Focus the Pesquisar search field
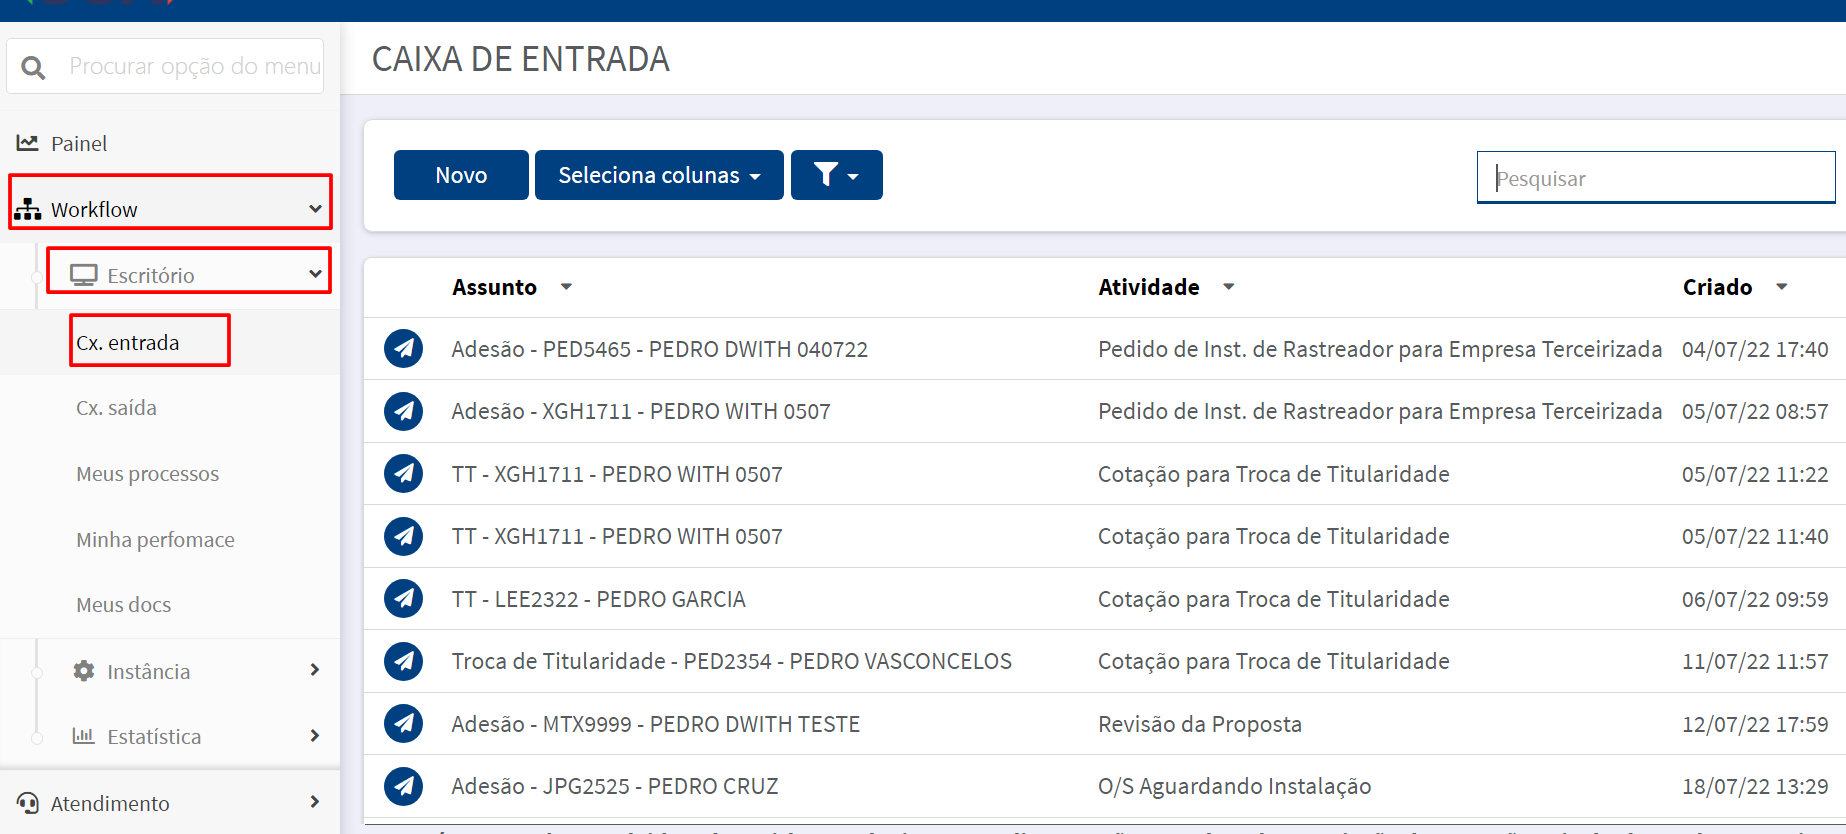This screenshot has height=834, width=1846. [1656, 178]
